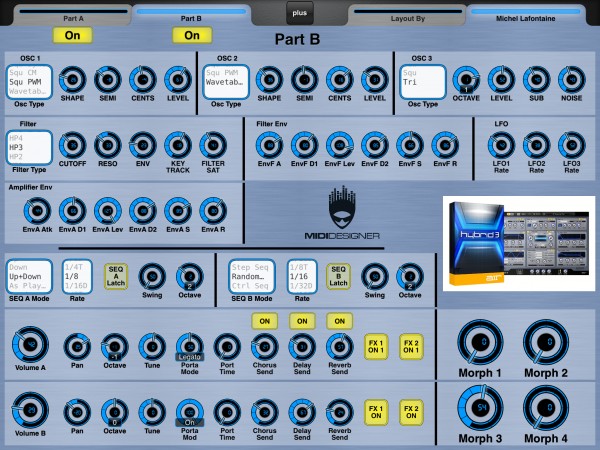This screenshot has width=600, height=450.
Task: Click the Legato Porta Mode knob
Action: pos(189,347)
